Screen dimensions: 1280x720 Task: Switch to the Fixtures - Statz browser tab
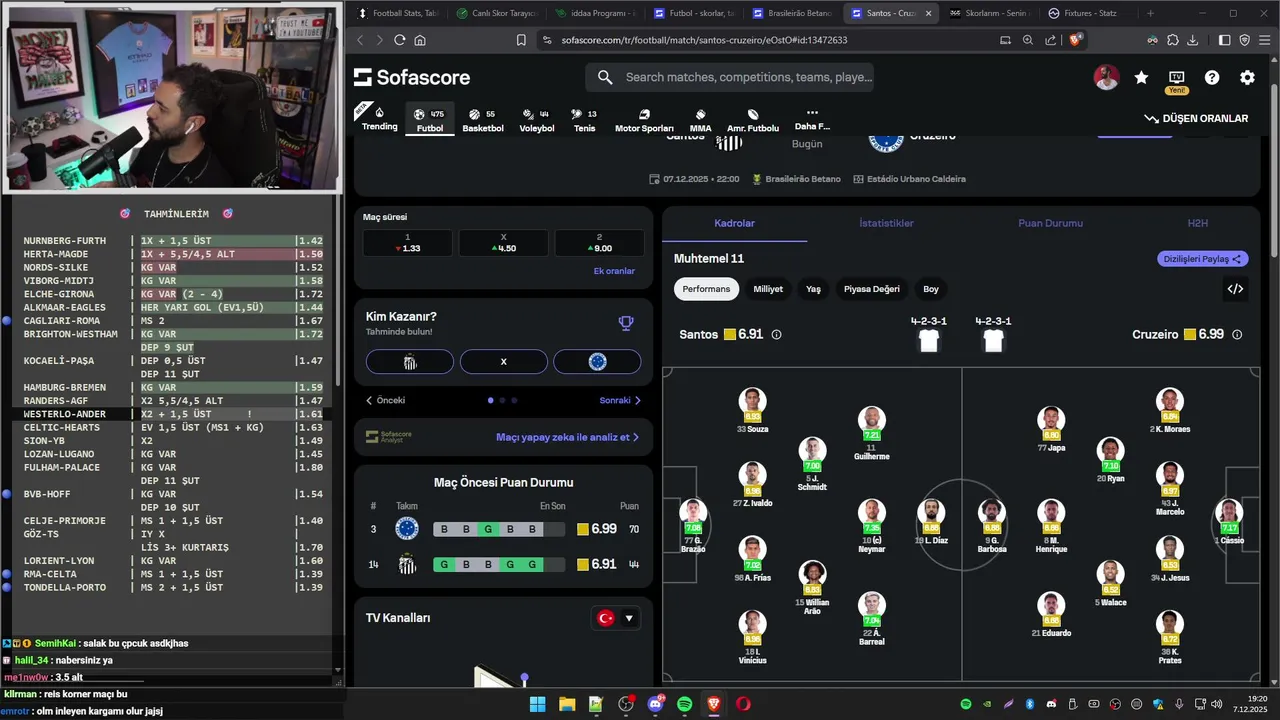click(1088, 13)
